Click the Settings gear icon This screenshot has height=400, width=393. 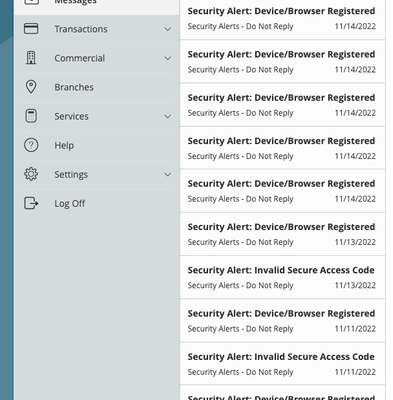pos(31,174)
